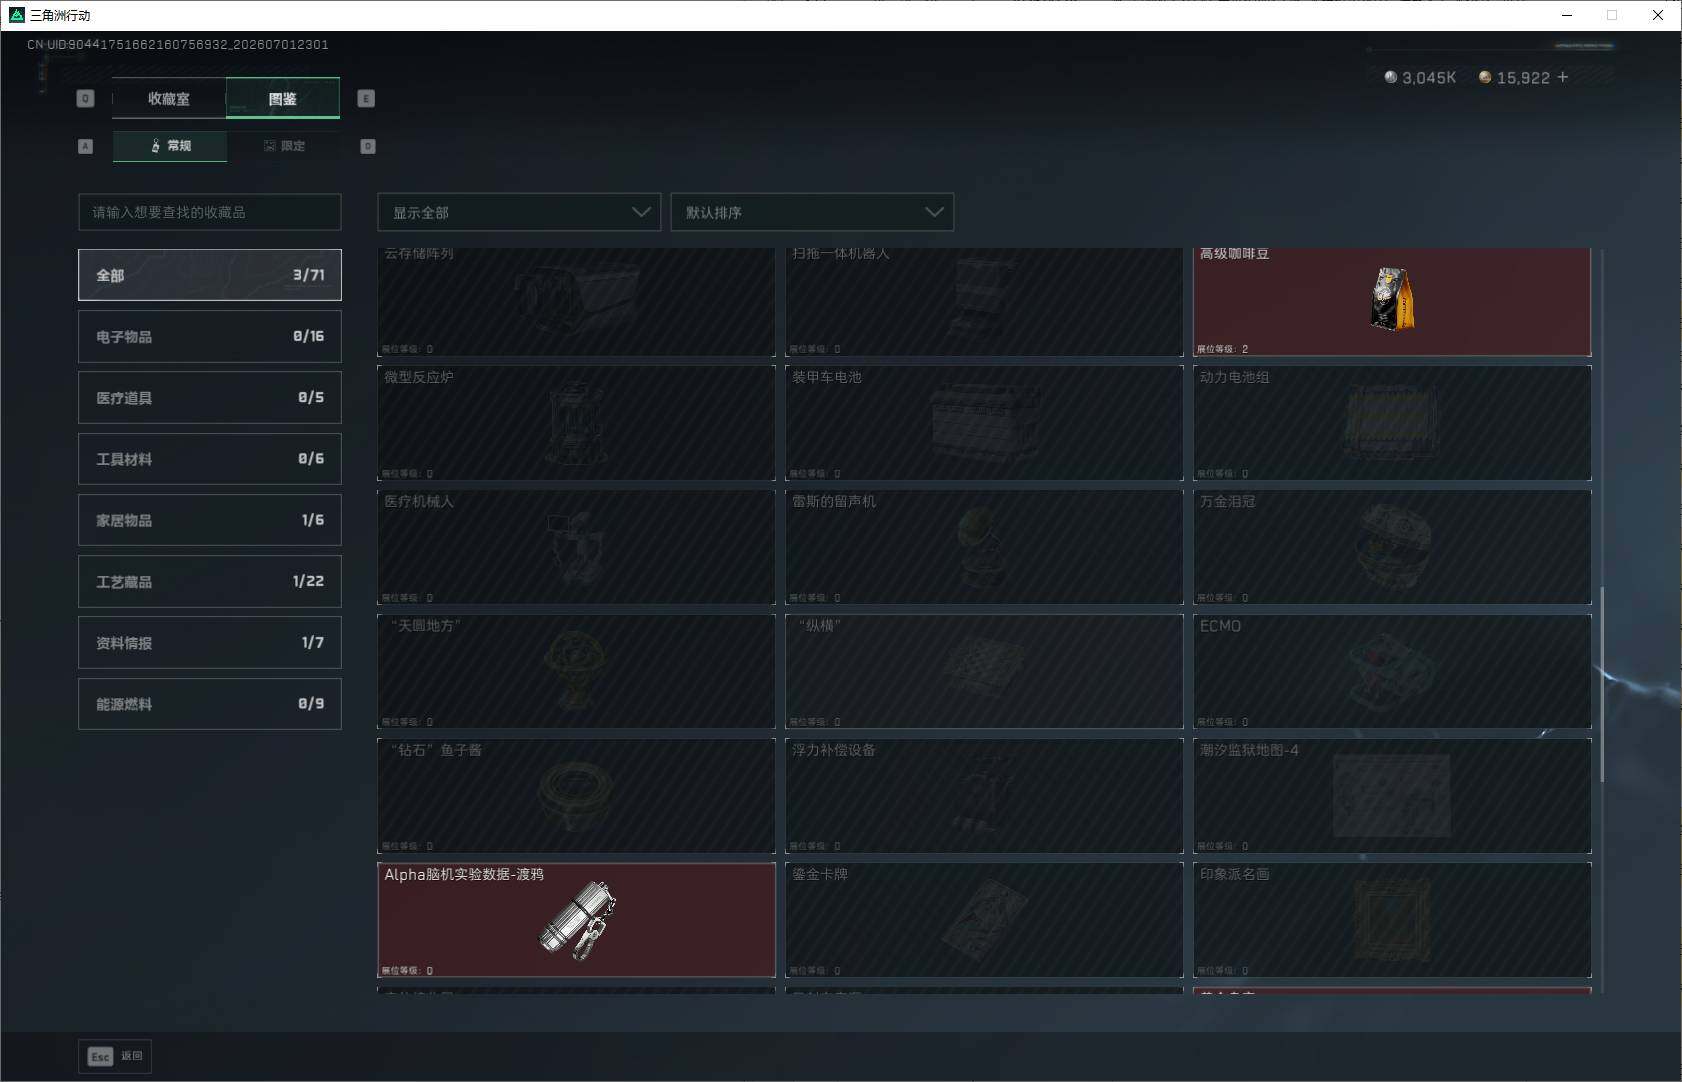The height and width of the screenshot is (1082, 1682).
Task: Click the 鎏金卡牌 item icon
Action: (x=984, y=920)
